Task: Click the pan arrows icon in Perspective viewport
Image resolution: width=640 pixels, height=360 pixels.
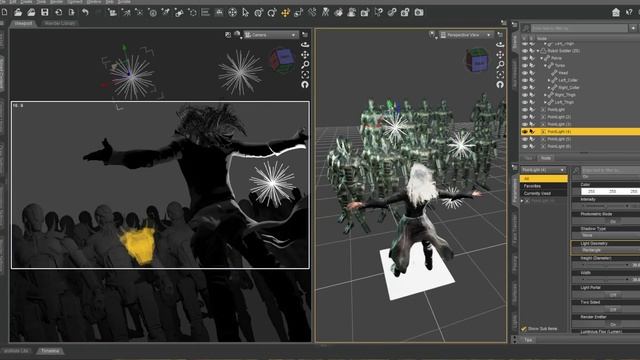Action: (500, 54)
